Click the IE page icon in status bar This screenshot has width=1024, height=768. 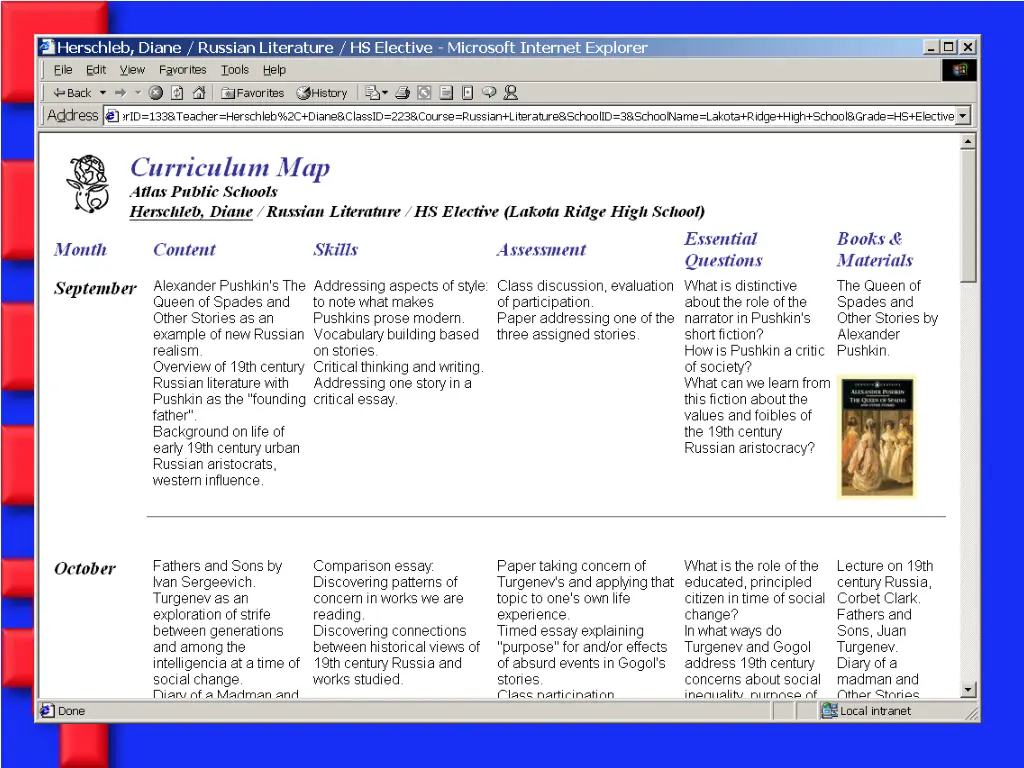tap(46, 711)
